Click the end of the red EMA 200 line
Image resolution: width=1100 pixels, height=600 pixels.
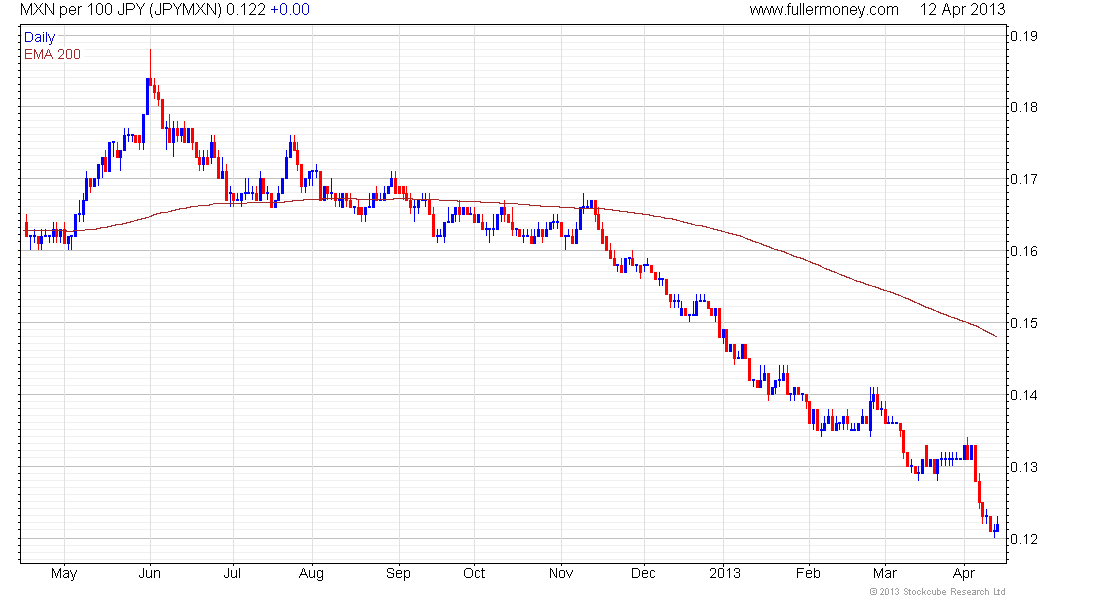tap(995, 336)
